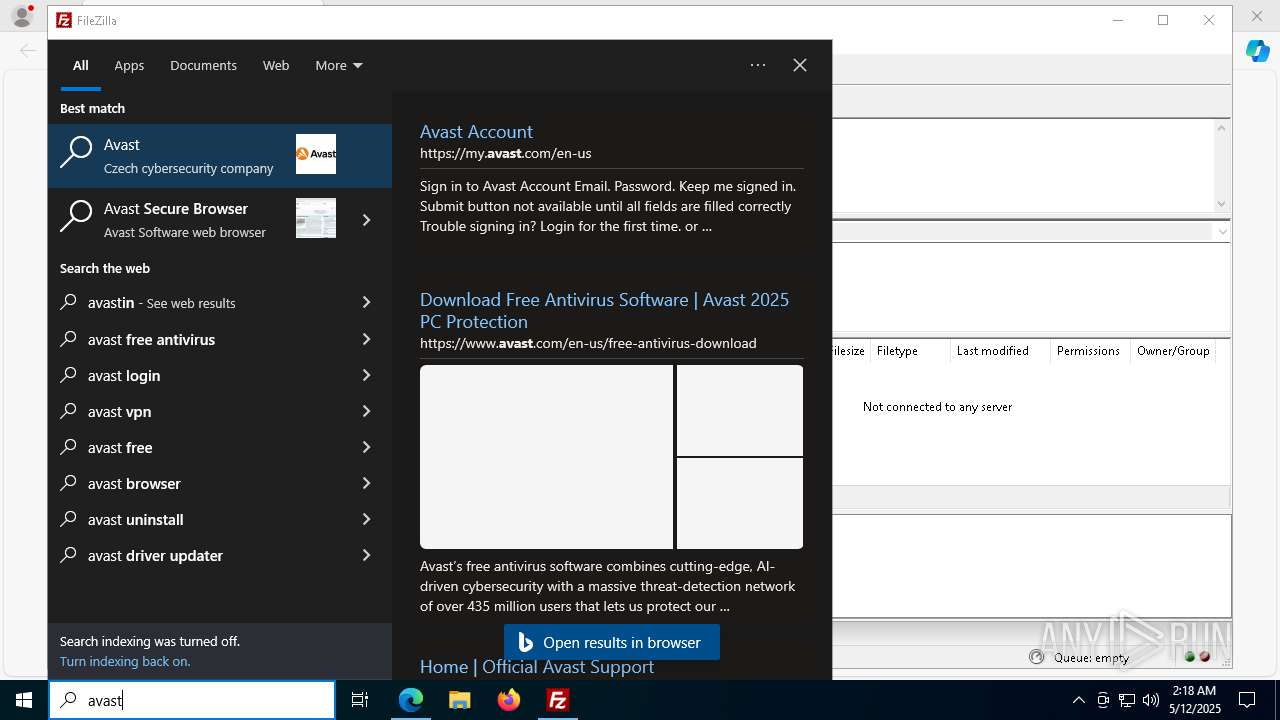Open File Explorer from the taskbar

[460, 700]
